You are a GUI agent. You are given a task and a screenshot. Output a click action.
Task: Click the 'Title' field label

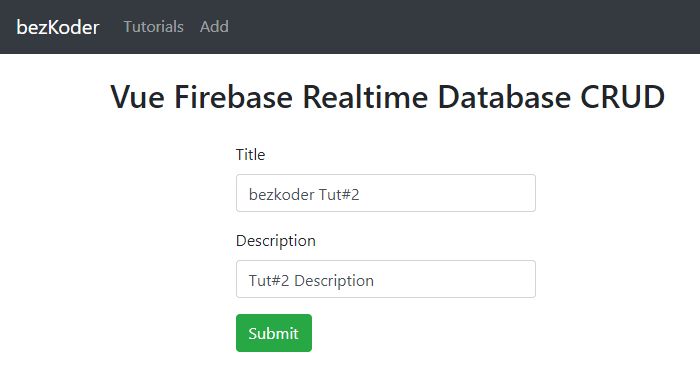(x=250, y=155)
